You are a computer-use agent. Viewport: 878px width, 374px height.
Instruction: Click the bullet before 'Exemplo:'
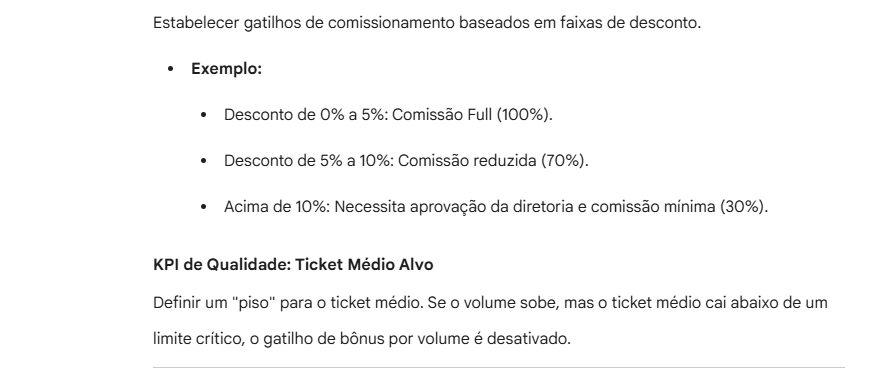[171, 69]
